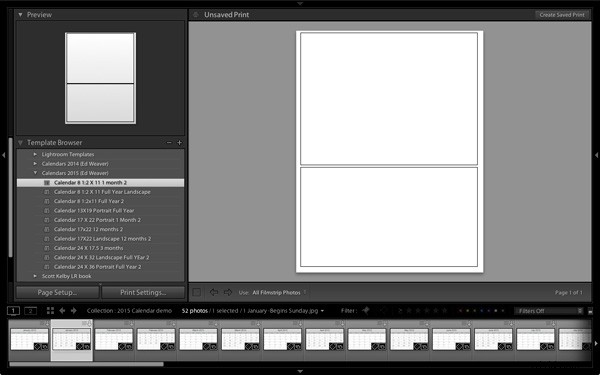Toggle filters switch right of Filters Off
The image size is (600, 375).
(590, 311)
